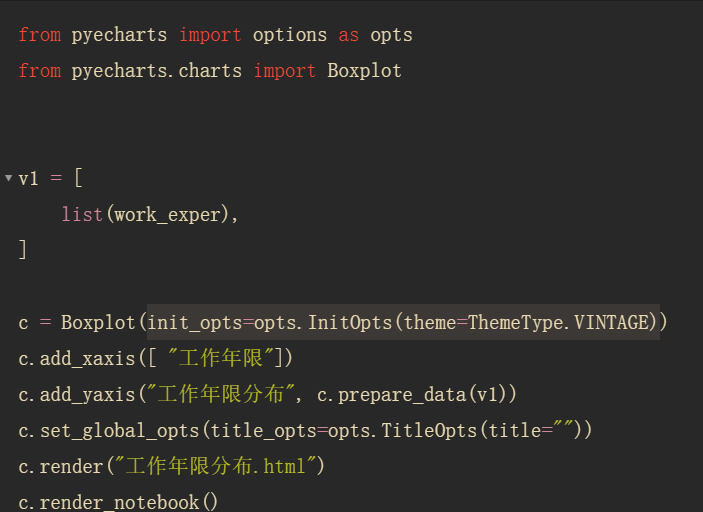This screenshot has height=512, width=703.
Task: Click 'pyecharts.charts' module name
Action: click(156, 71)
